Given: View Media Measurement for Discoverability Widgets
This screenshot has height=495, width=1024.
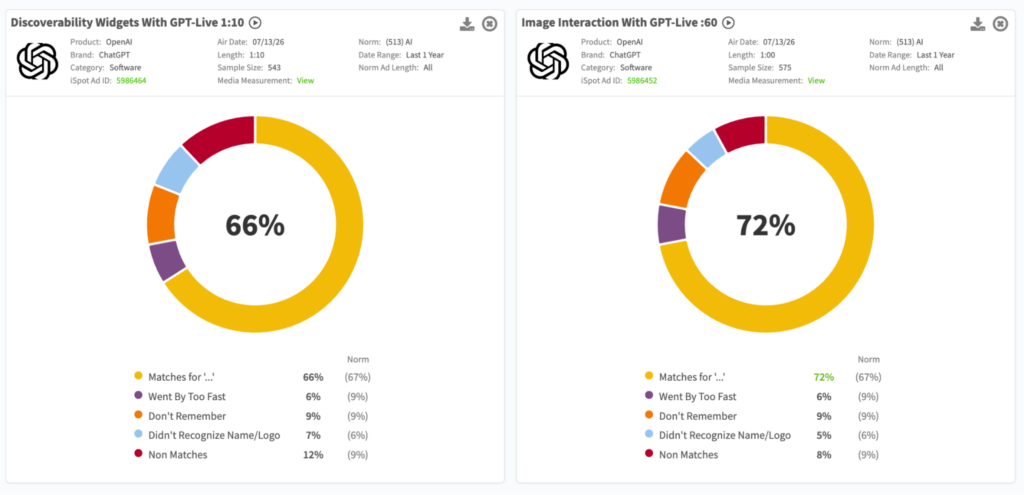Looking at the screenshot, I should click(306, 80).
